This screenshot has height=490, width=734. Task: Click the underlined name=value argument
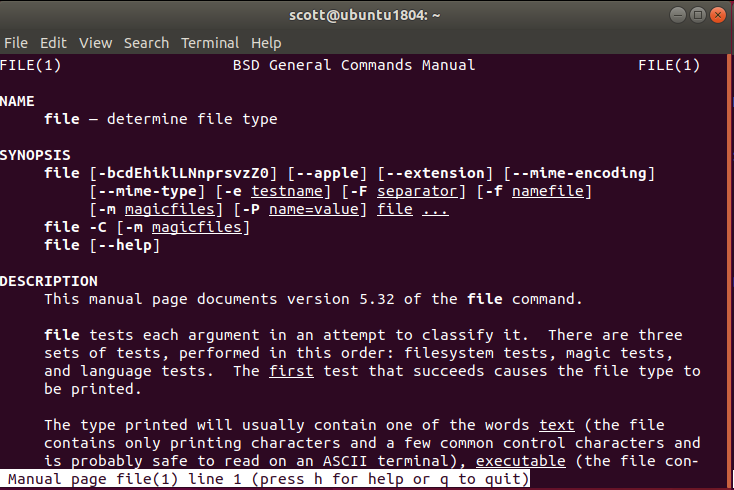click(314, 209)
